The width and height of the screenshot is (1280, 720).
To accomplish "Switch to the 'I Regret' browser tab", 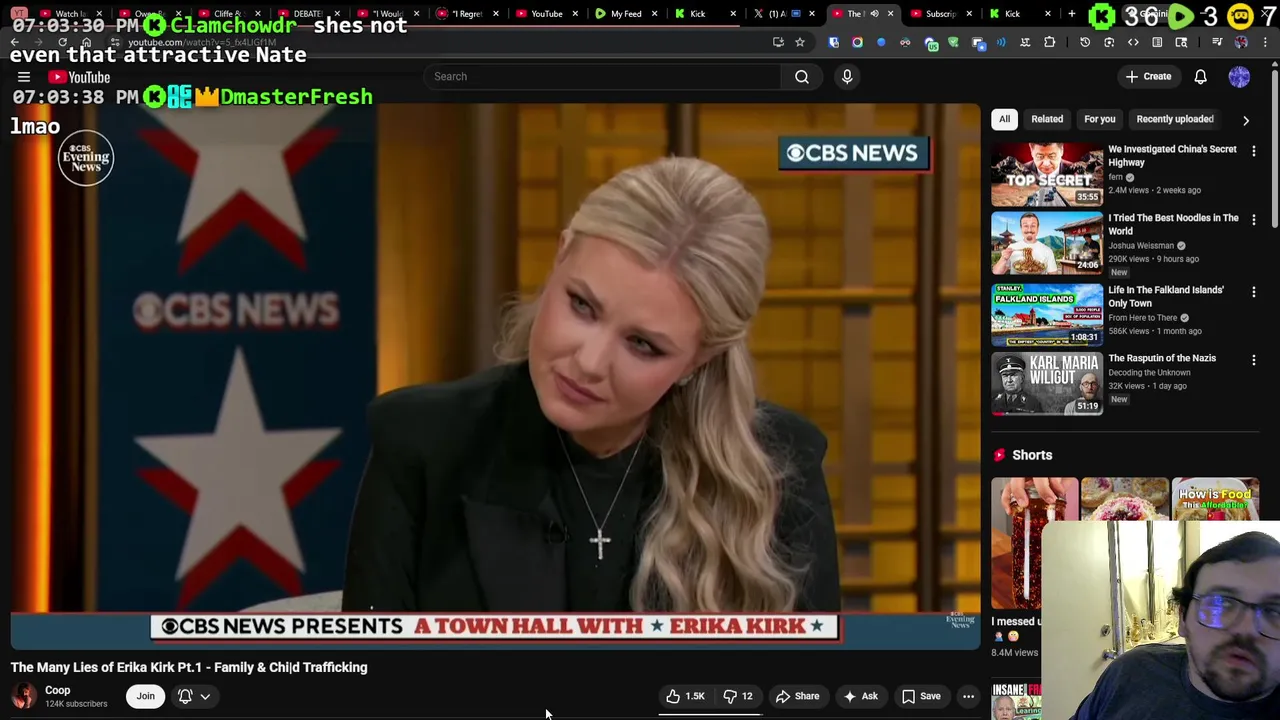I will point(467,14).
